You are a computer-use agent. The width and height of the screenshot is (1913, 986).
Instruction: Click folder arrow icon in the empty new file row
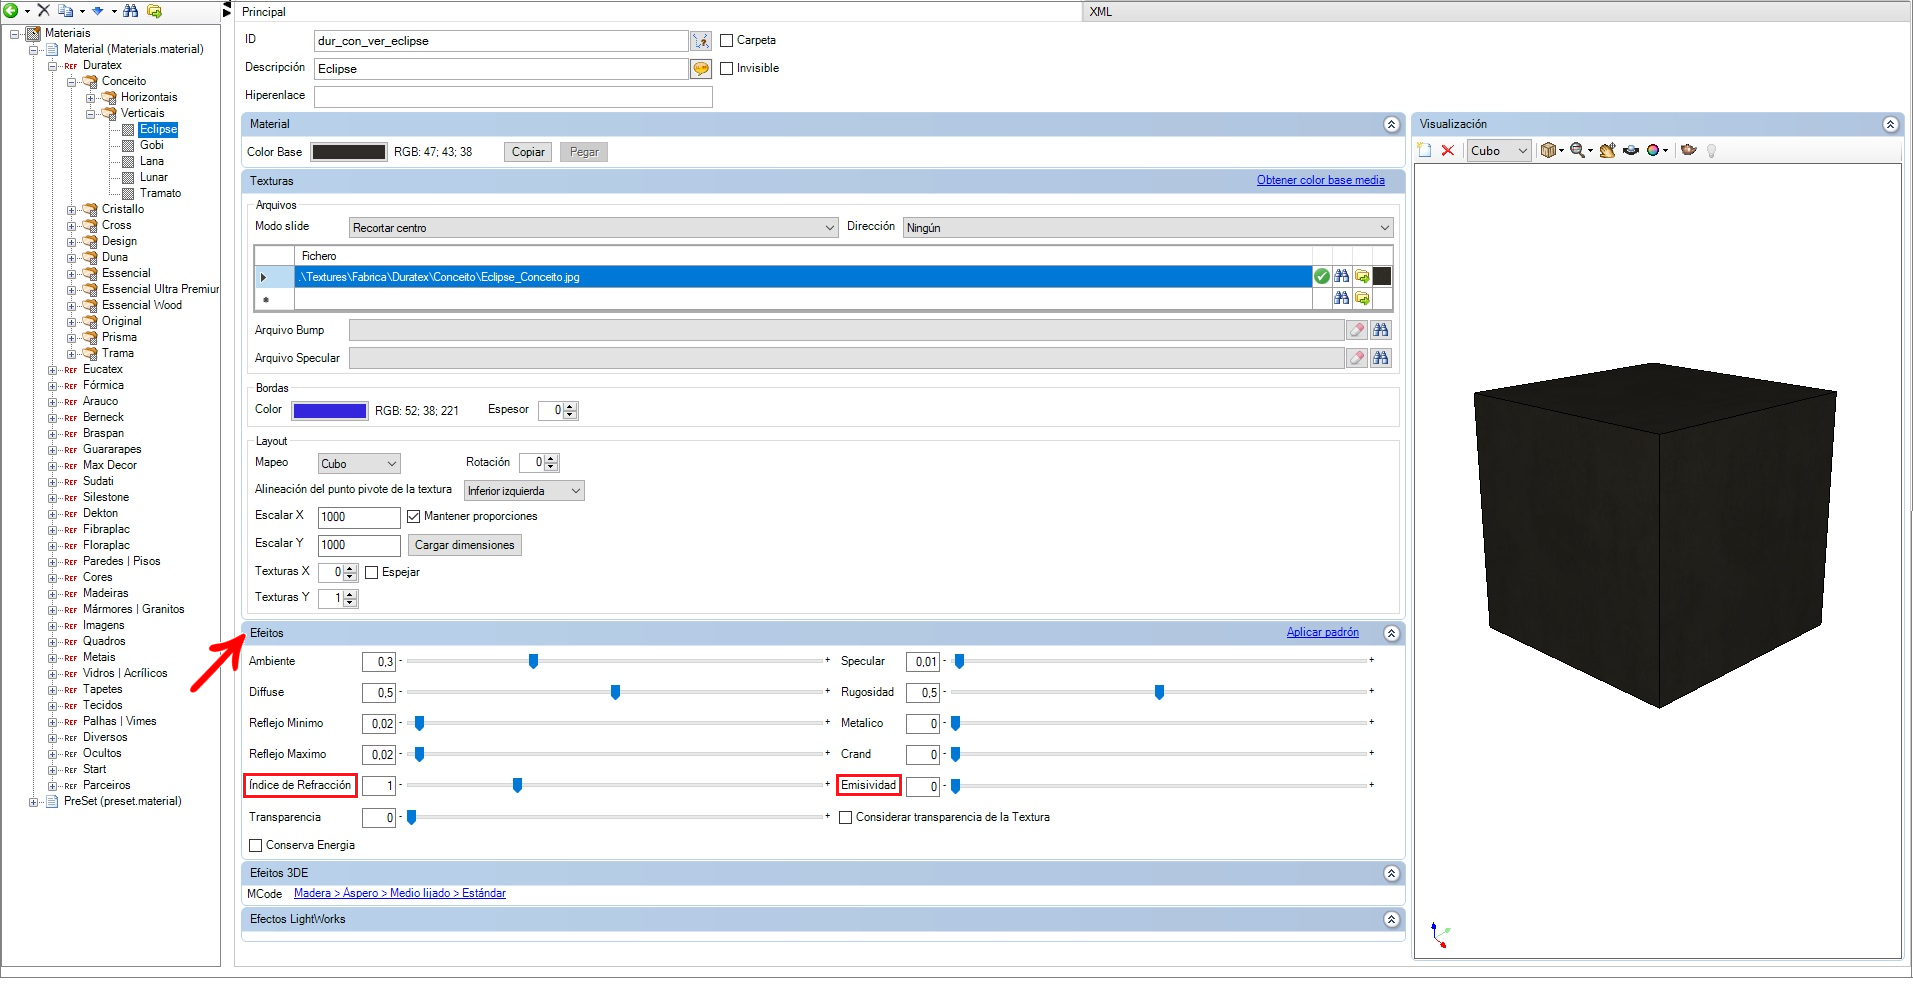[1362, 298]
